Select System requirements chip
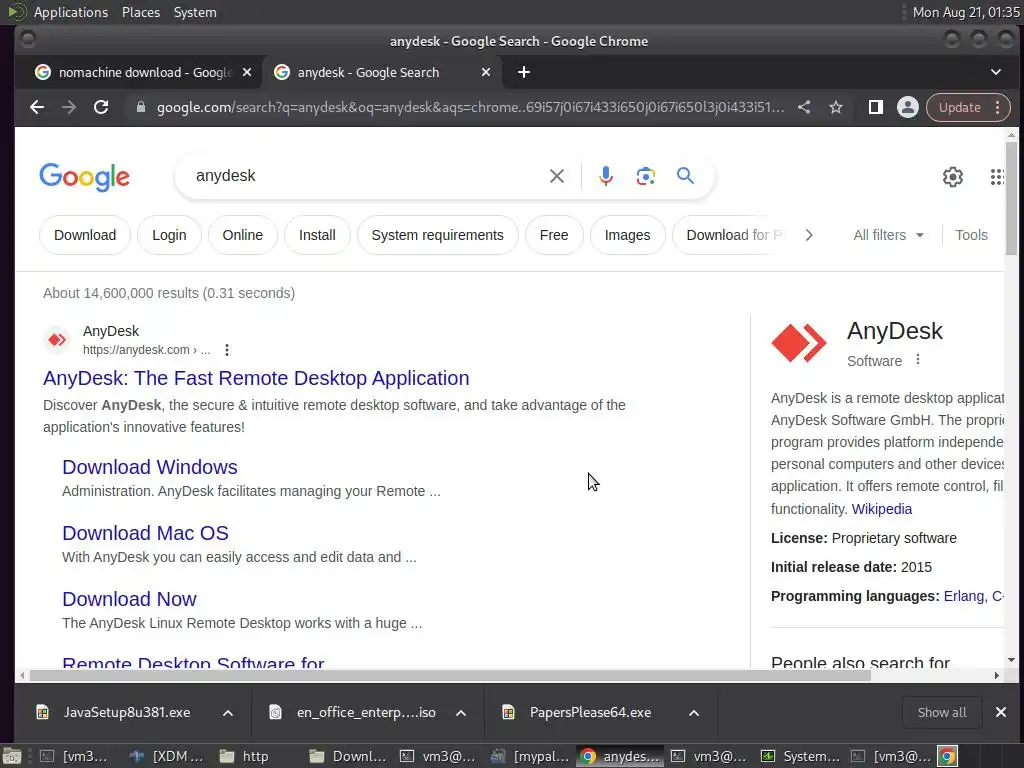Image resolution: width=1024 pixels, height=768 pixels. point(438,235)
